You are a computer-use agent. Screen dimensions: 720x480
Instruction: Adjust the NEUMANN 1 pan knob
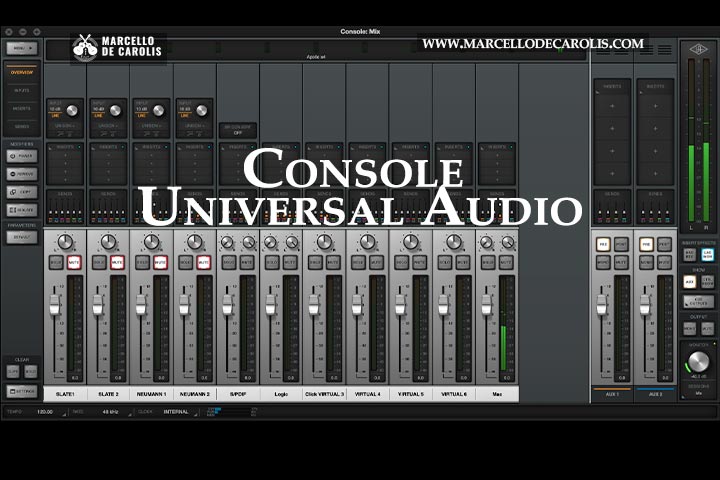152,242
